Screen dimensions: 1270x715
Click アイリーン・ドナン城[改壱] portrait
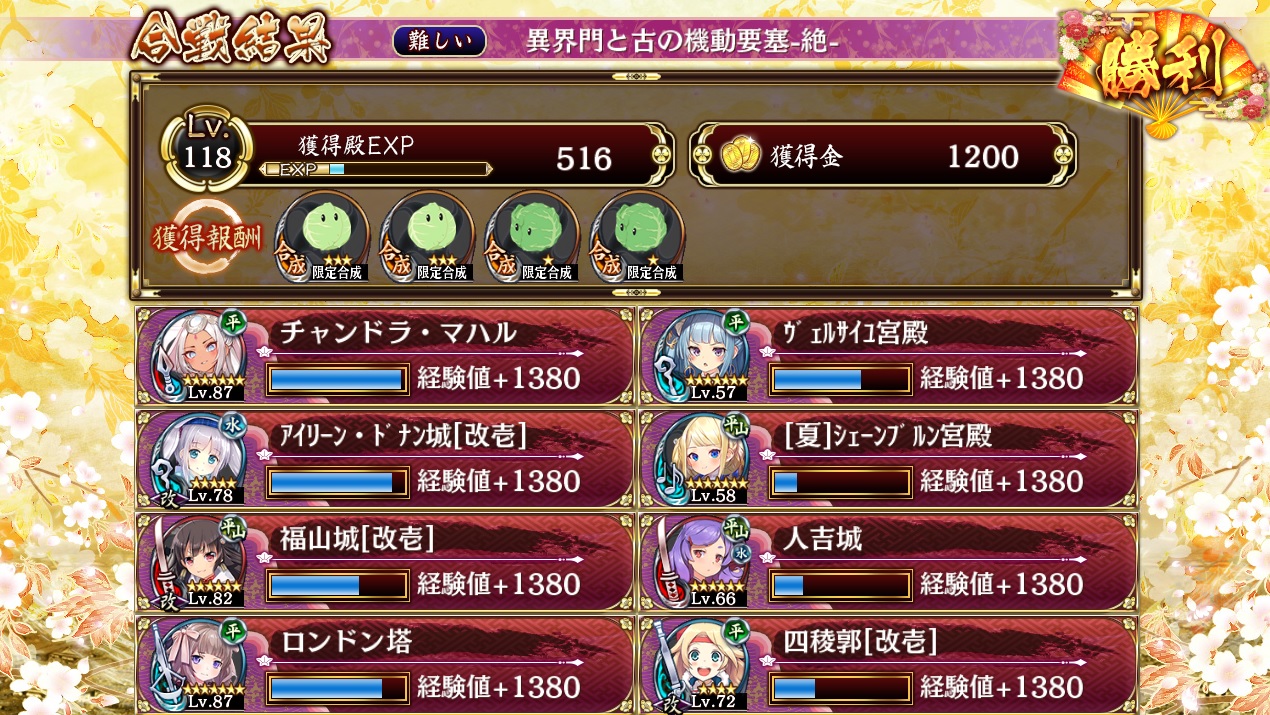tap(198, 459)
